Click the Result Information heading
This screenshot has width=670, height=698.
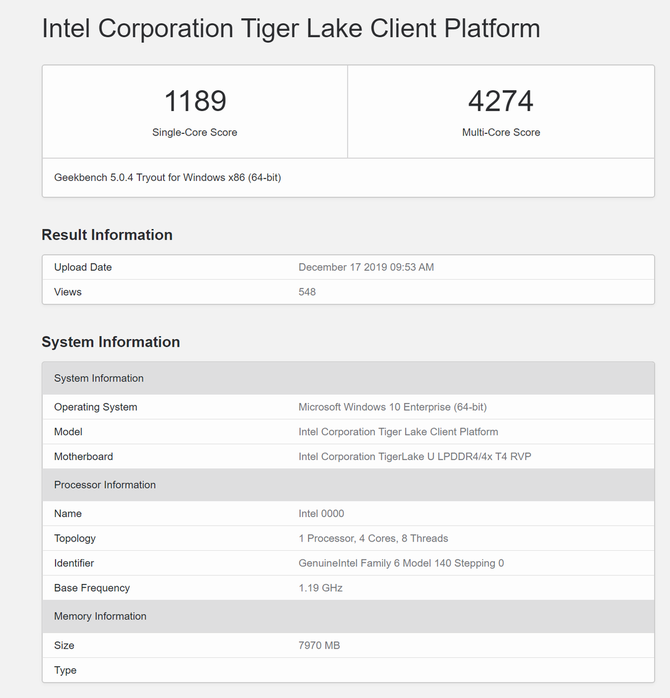[107, 235]
